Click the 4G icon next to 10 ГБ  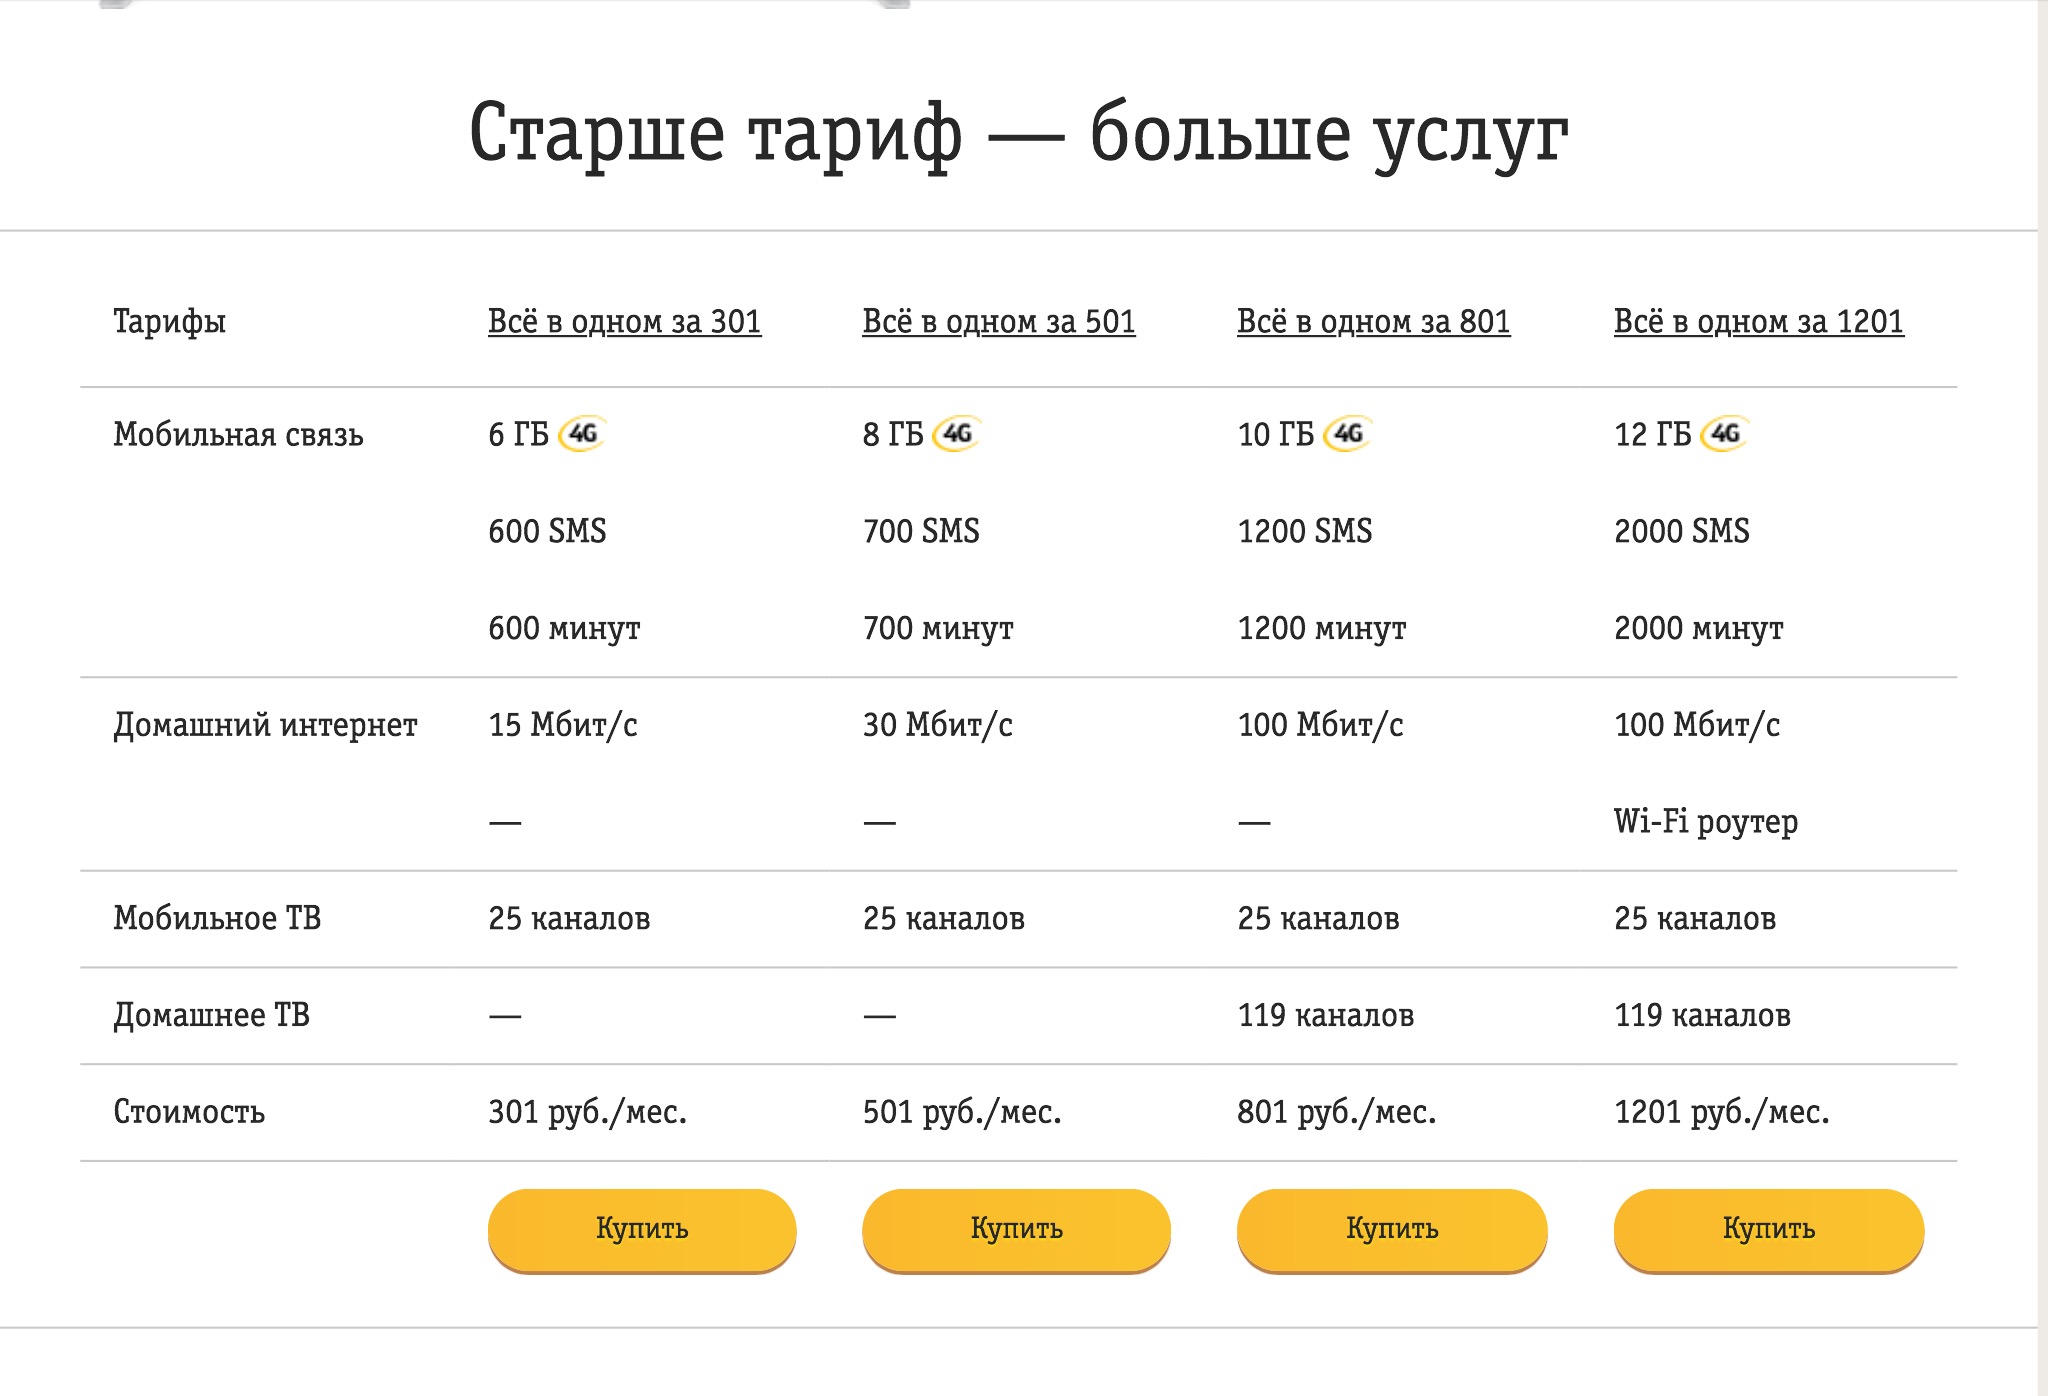(1348, 434)
